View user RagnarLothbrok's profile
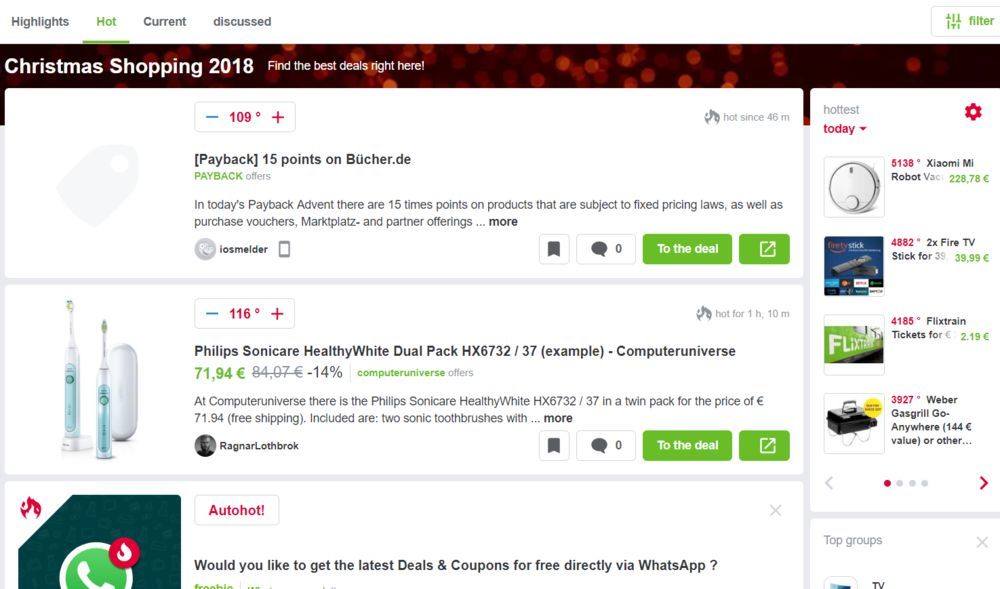Screen dimensions: 1000x589 [x=259, y=446]
